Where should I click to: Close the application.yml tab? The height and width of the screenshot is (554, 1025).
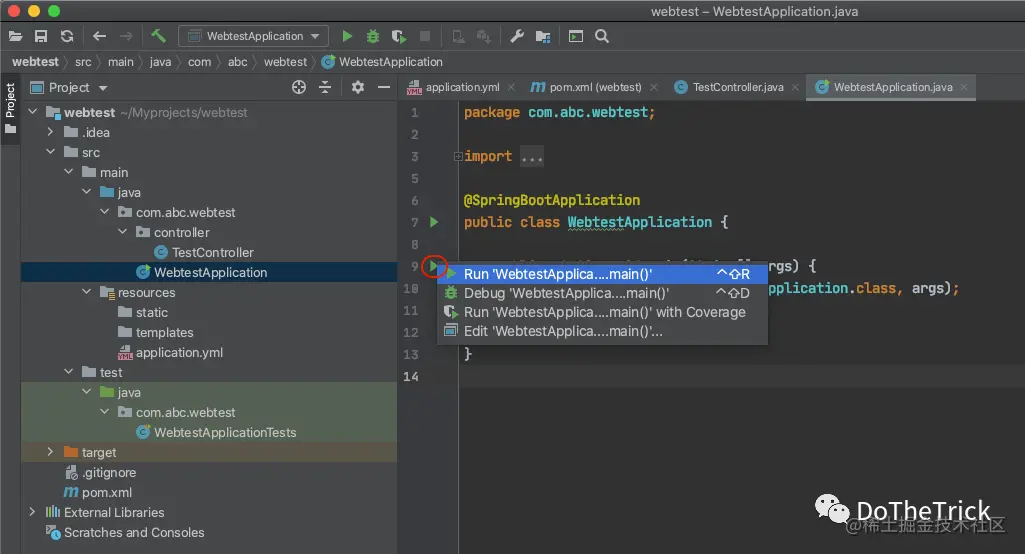pyautogui.click(x=511, y=87)
